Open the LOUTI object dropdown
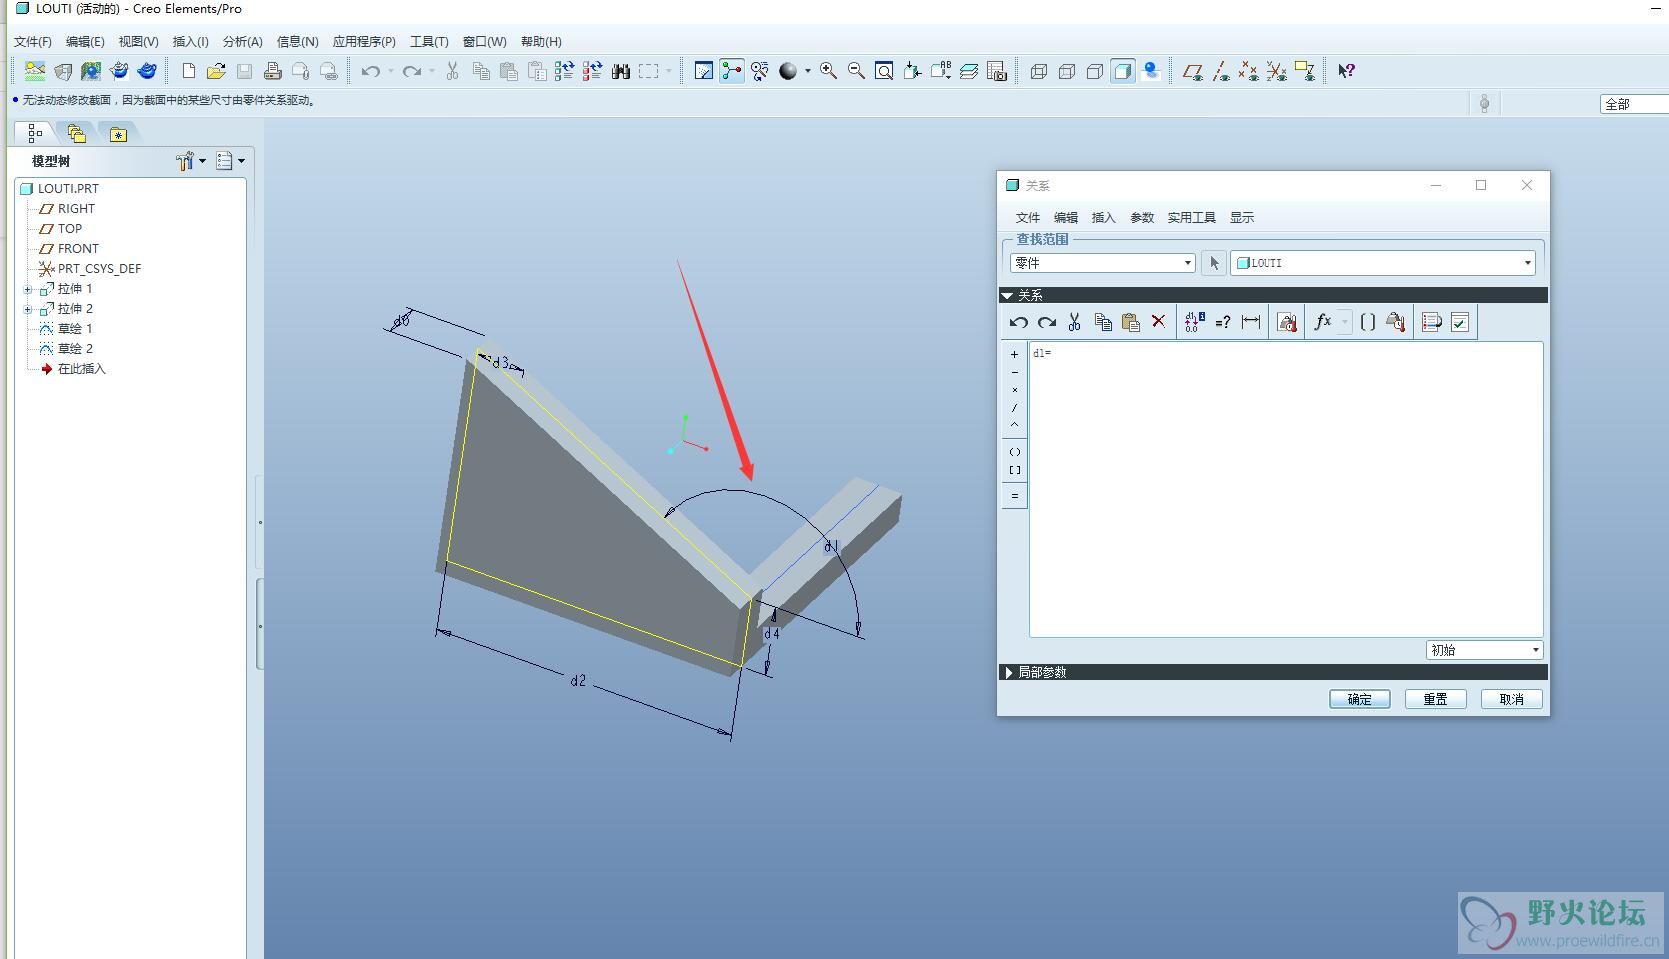 (1382, 263)
